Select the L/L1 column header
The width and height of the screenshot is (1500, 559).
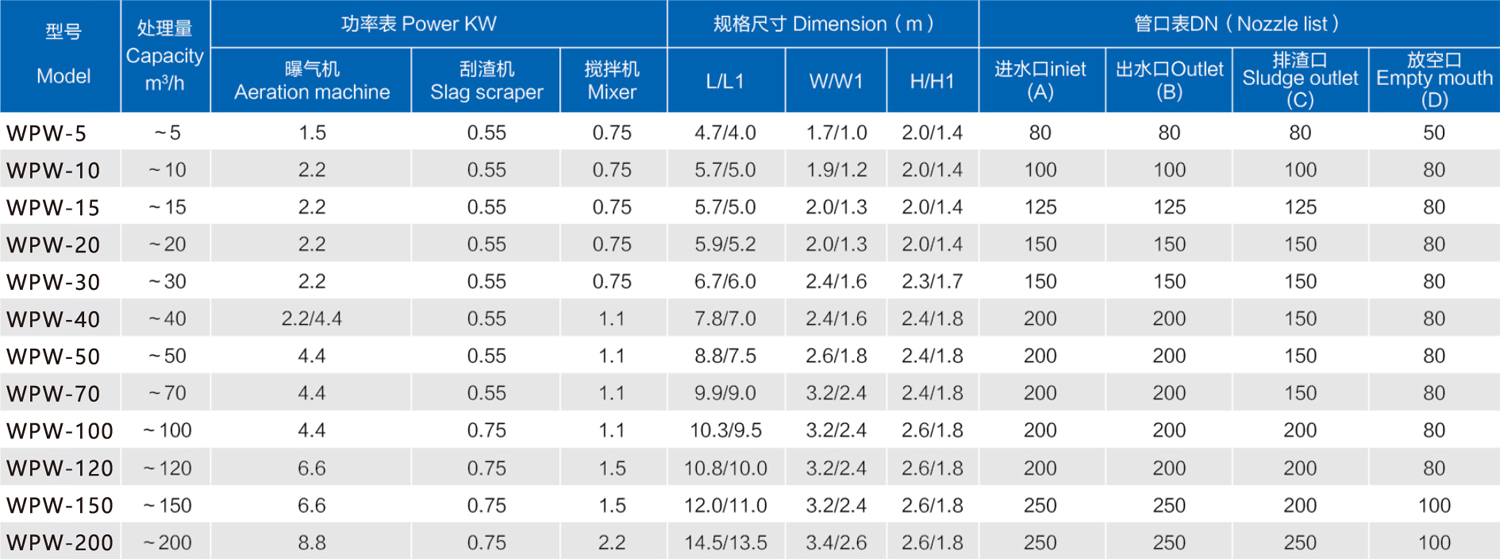pyautogui.click(x=725, y=81)
